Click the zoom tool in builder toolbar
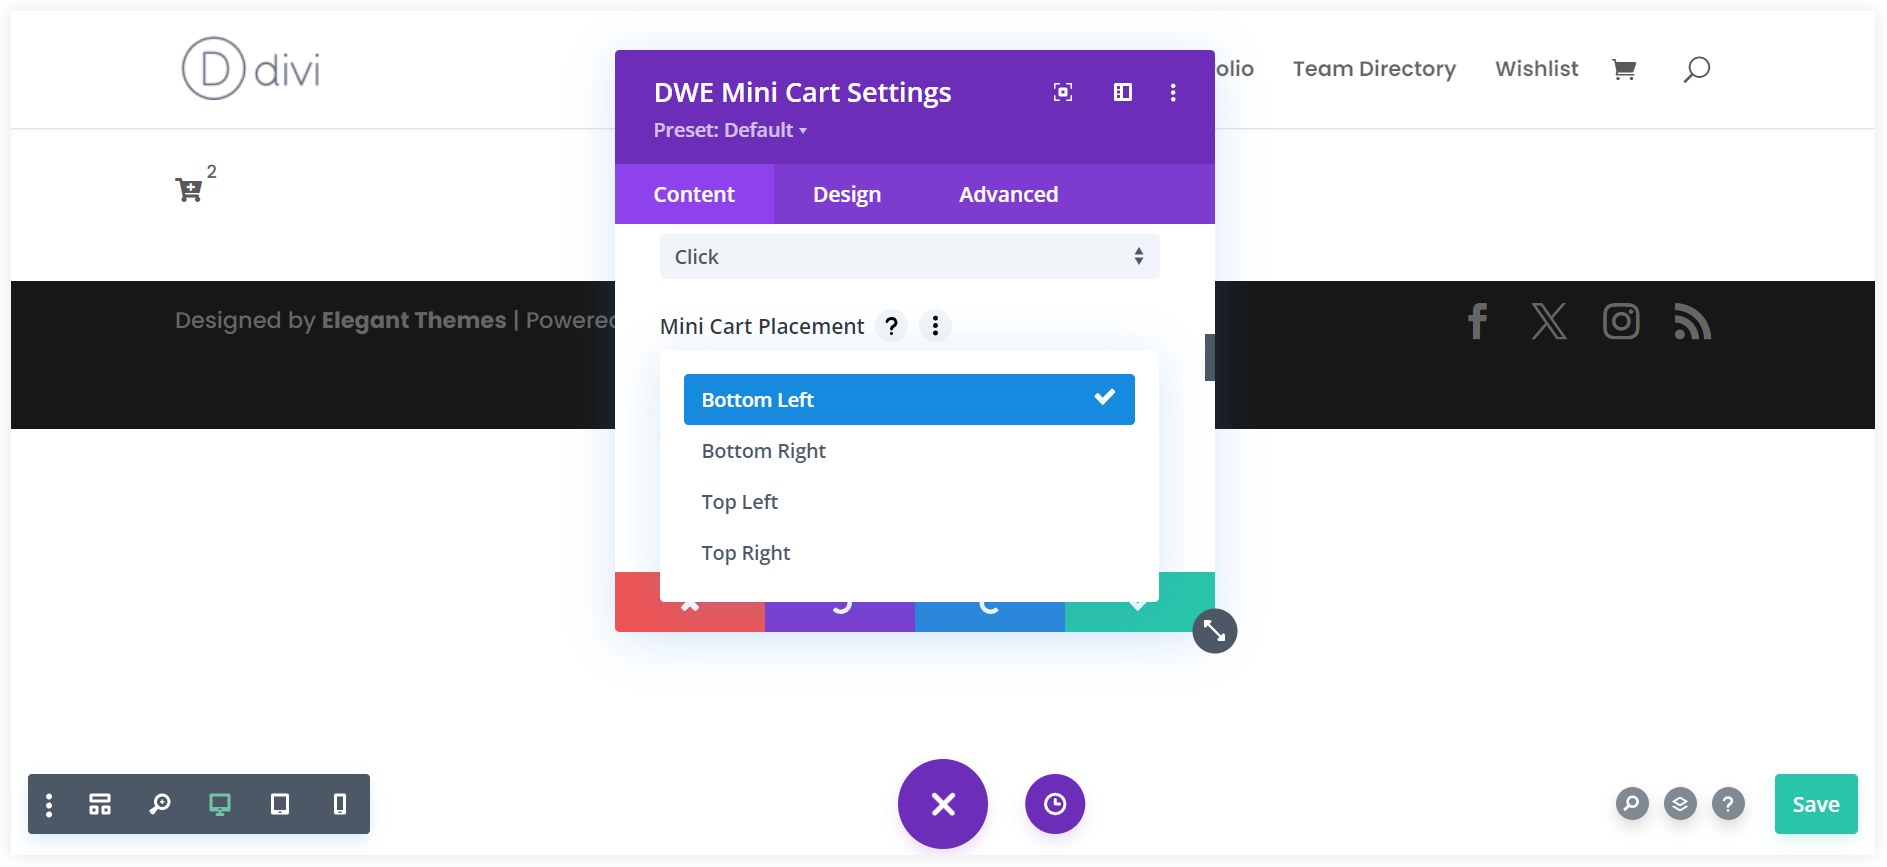This screenshot has width=1887, height=867. coord(160,804)
